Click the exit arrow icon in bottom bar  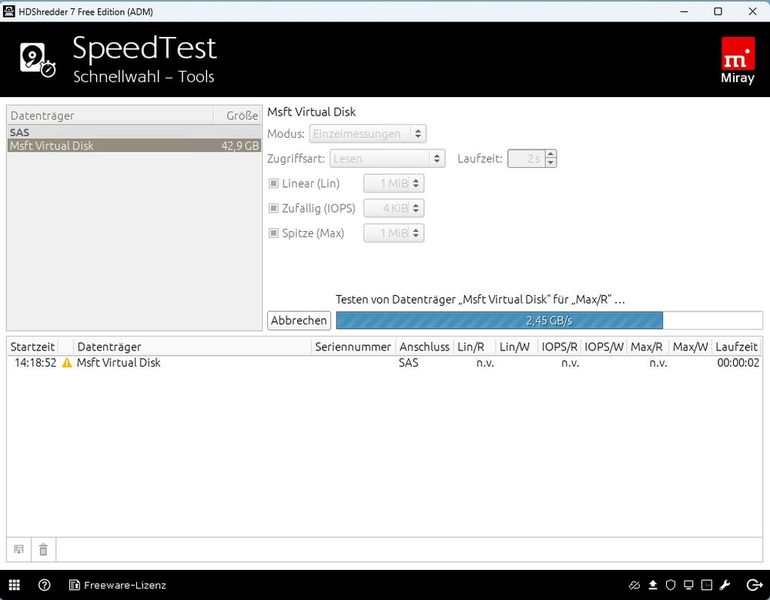754,585
